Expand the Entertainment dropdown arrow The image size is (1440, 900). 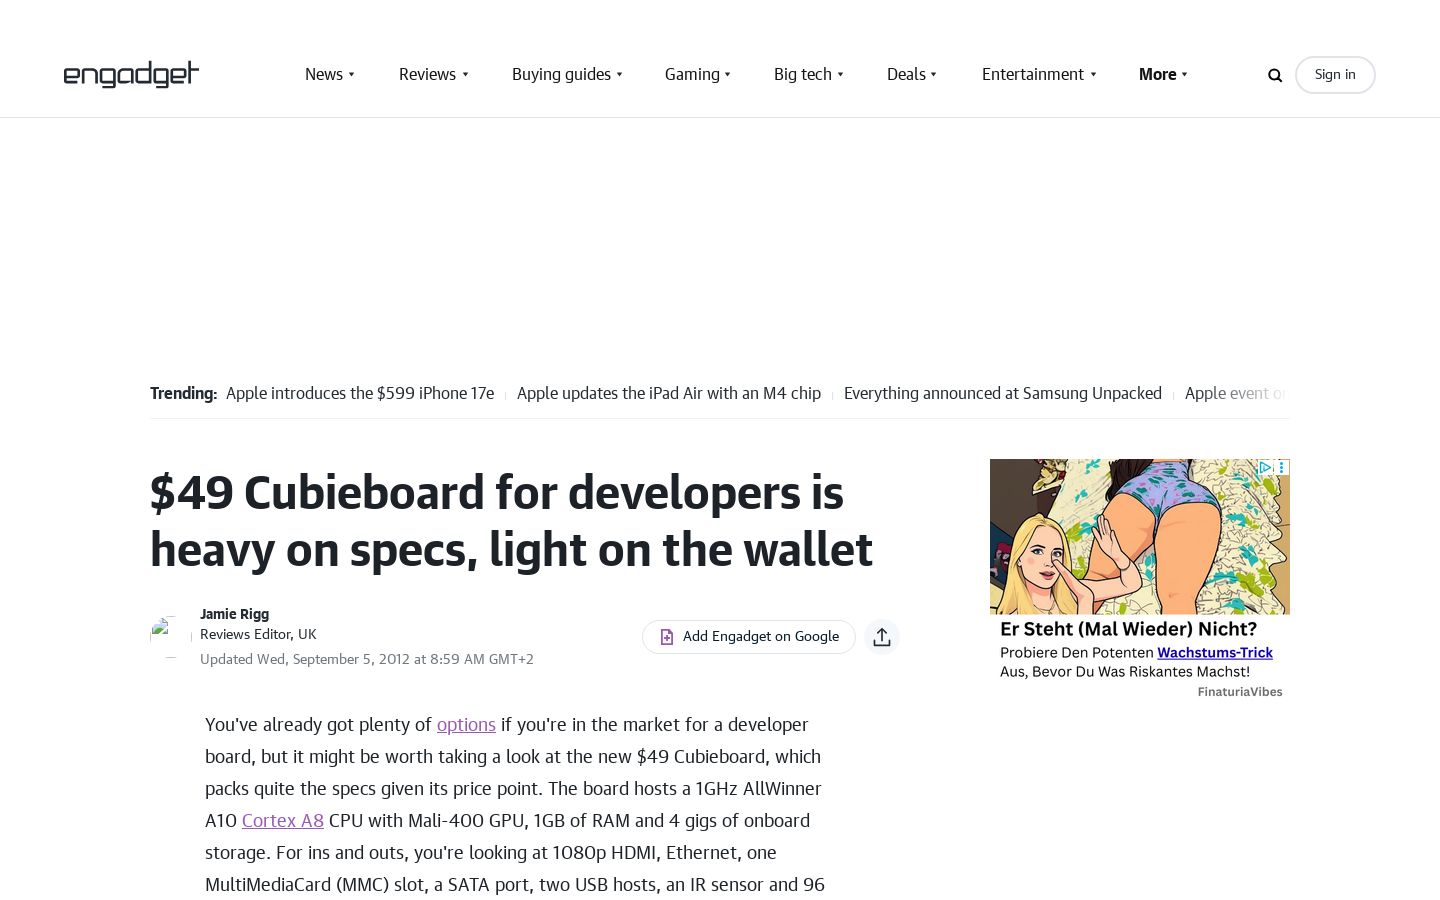[1093, 75]
